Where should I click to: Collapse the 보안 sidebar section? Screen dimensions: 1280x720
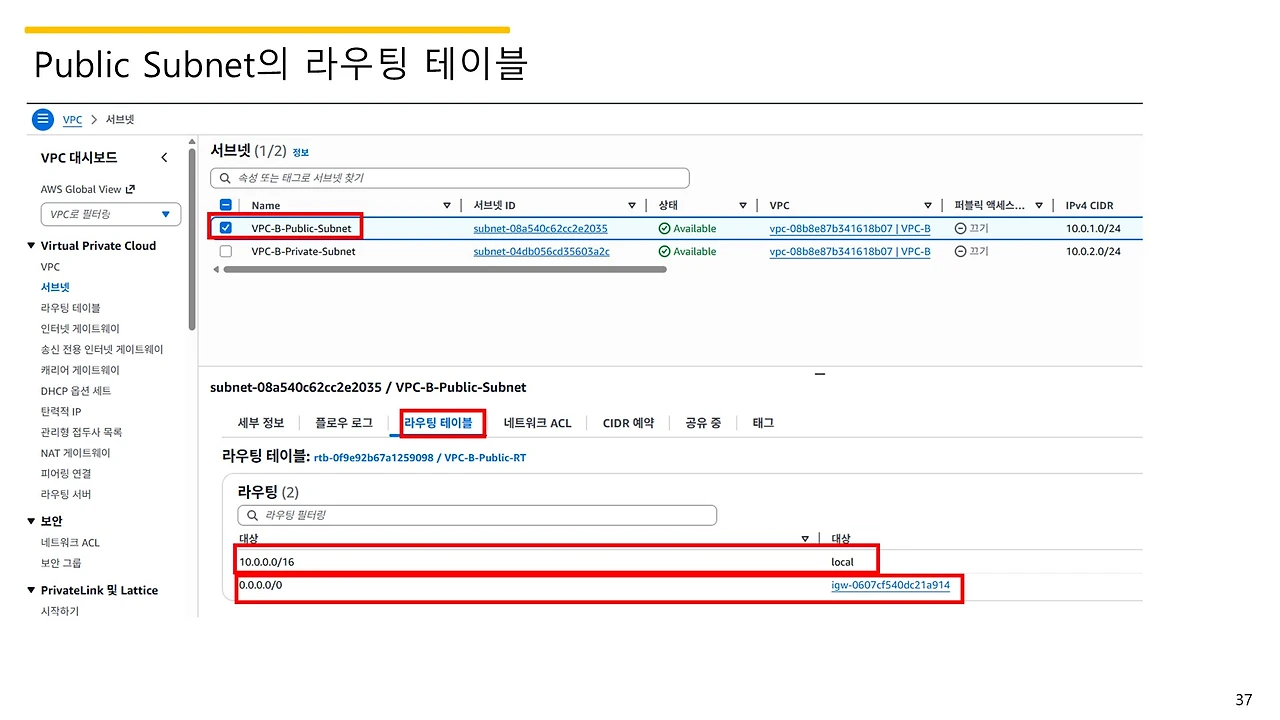tap(31, 520)
